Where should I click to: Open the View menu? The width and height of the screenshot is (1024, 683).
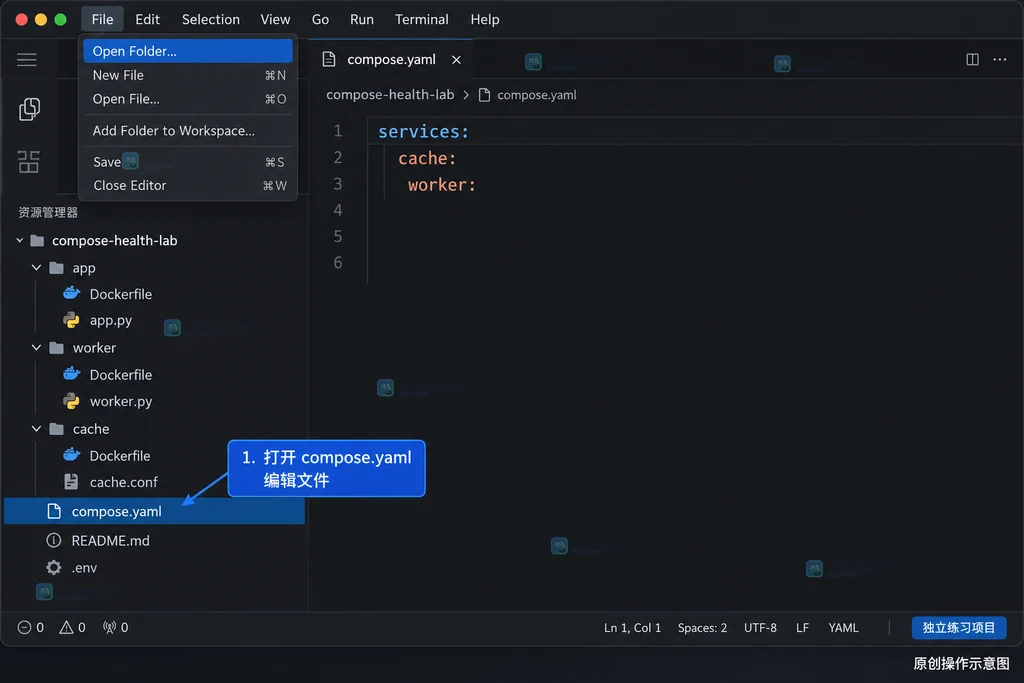[276, 20]
